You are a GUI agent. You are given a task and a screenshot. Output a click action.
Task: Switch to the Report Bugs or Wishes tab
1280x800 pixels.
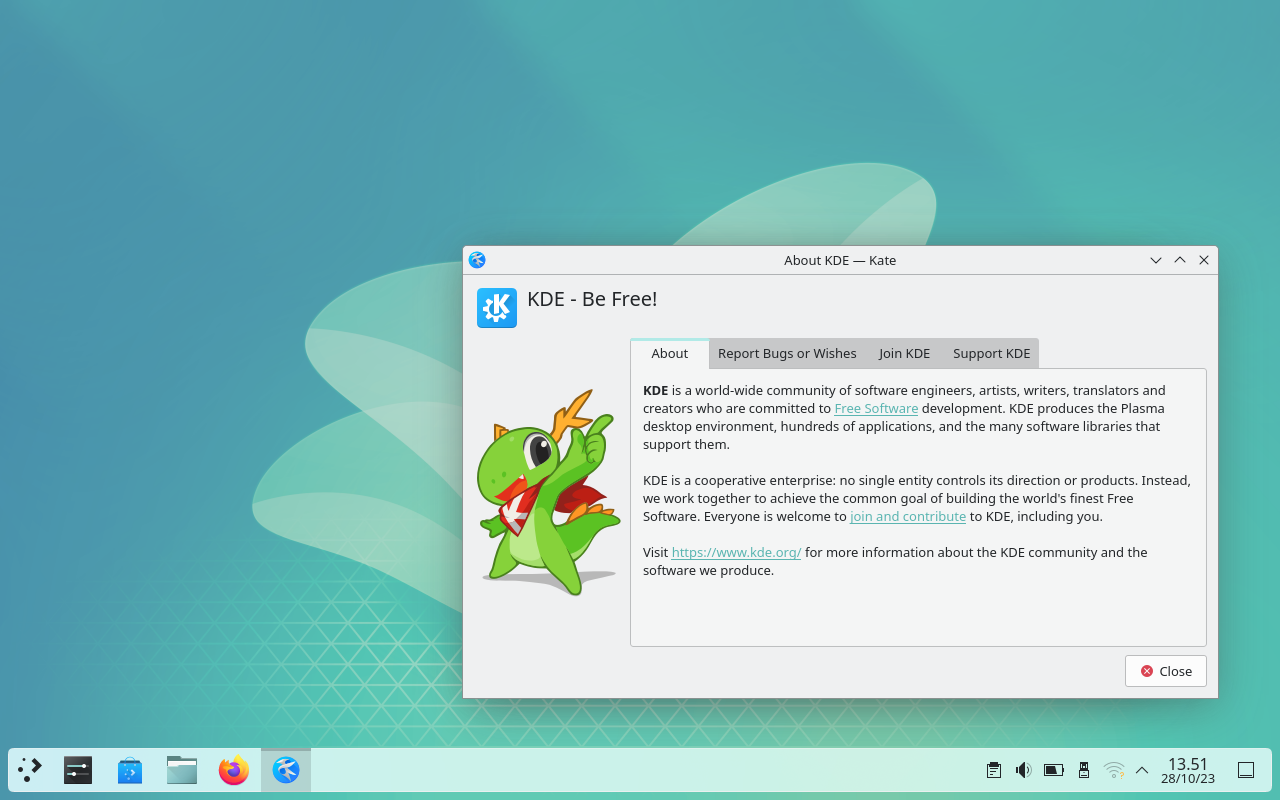(x=787, y=353)
